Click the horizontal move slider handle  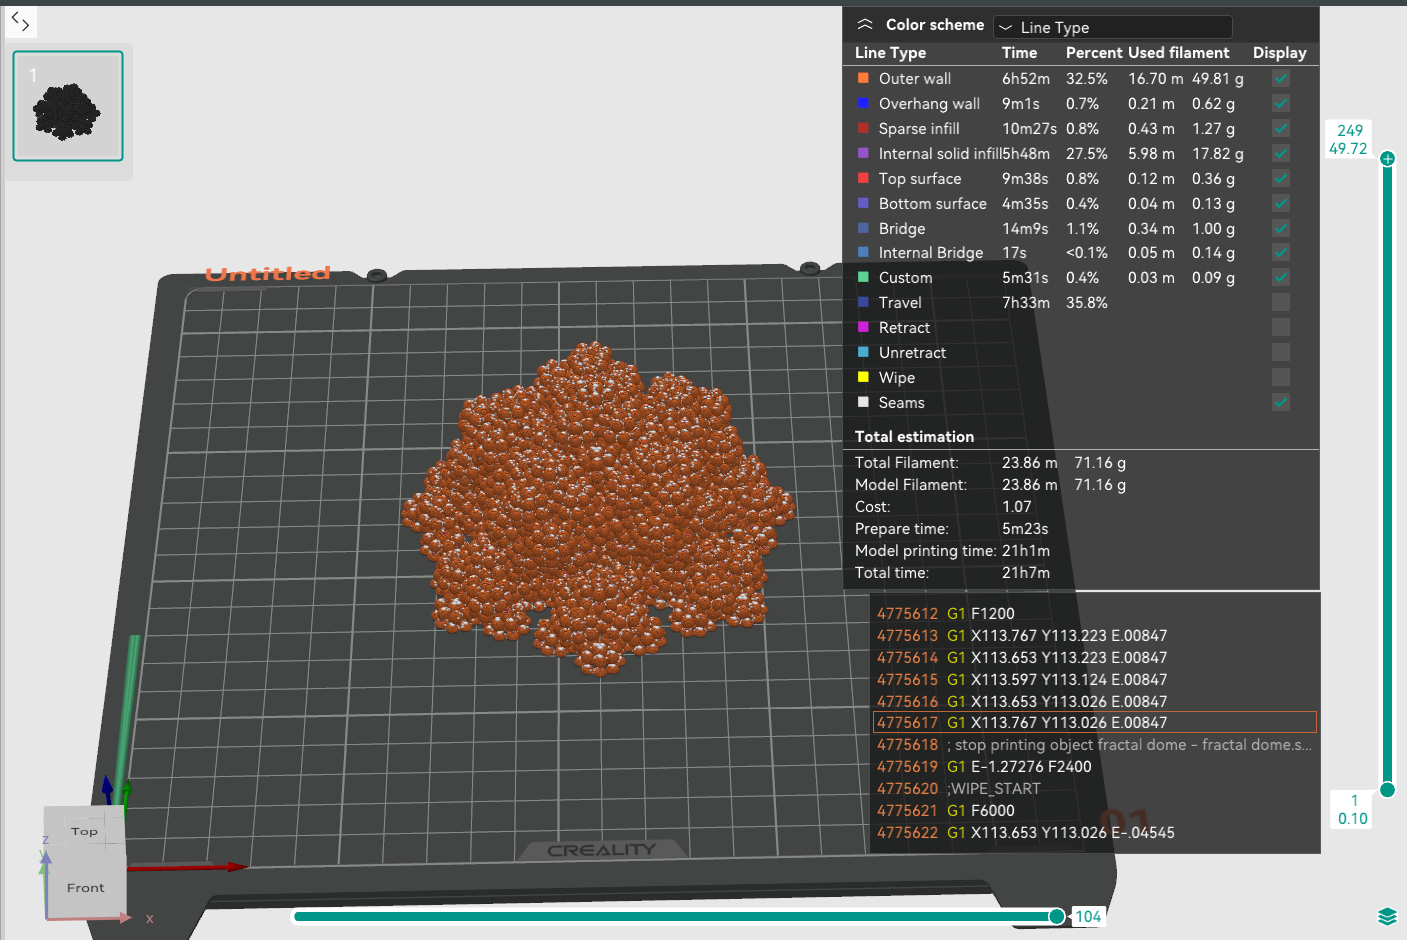click(1057, 916)
